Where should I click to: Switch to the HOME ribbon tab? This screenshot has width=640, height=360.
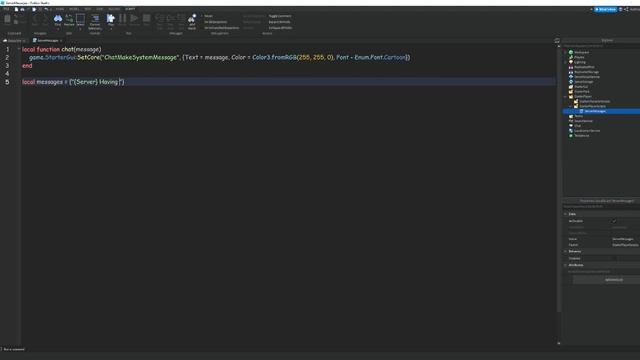tap(60, 9)
